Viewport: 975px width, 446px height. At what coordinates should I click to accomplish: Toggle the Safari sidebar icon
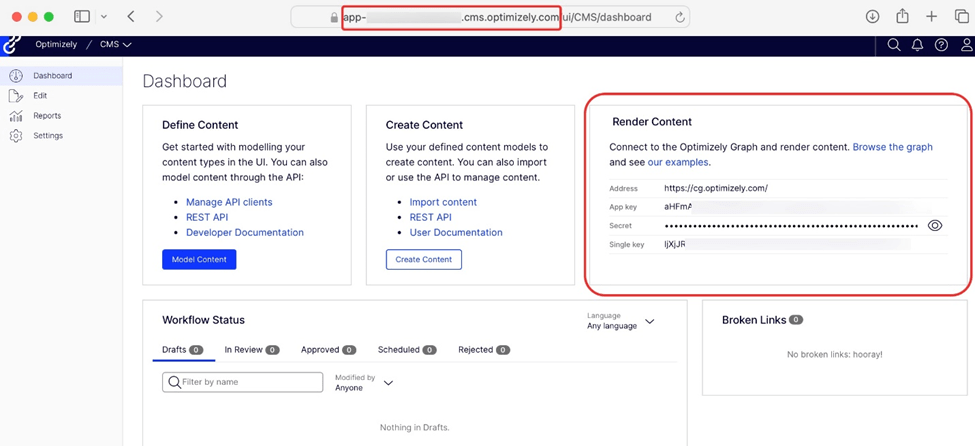[x=82, y=17]
